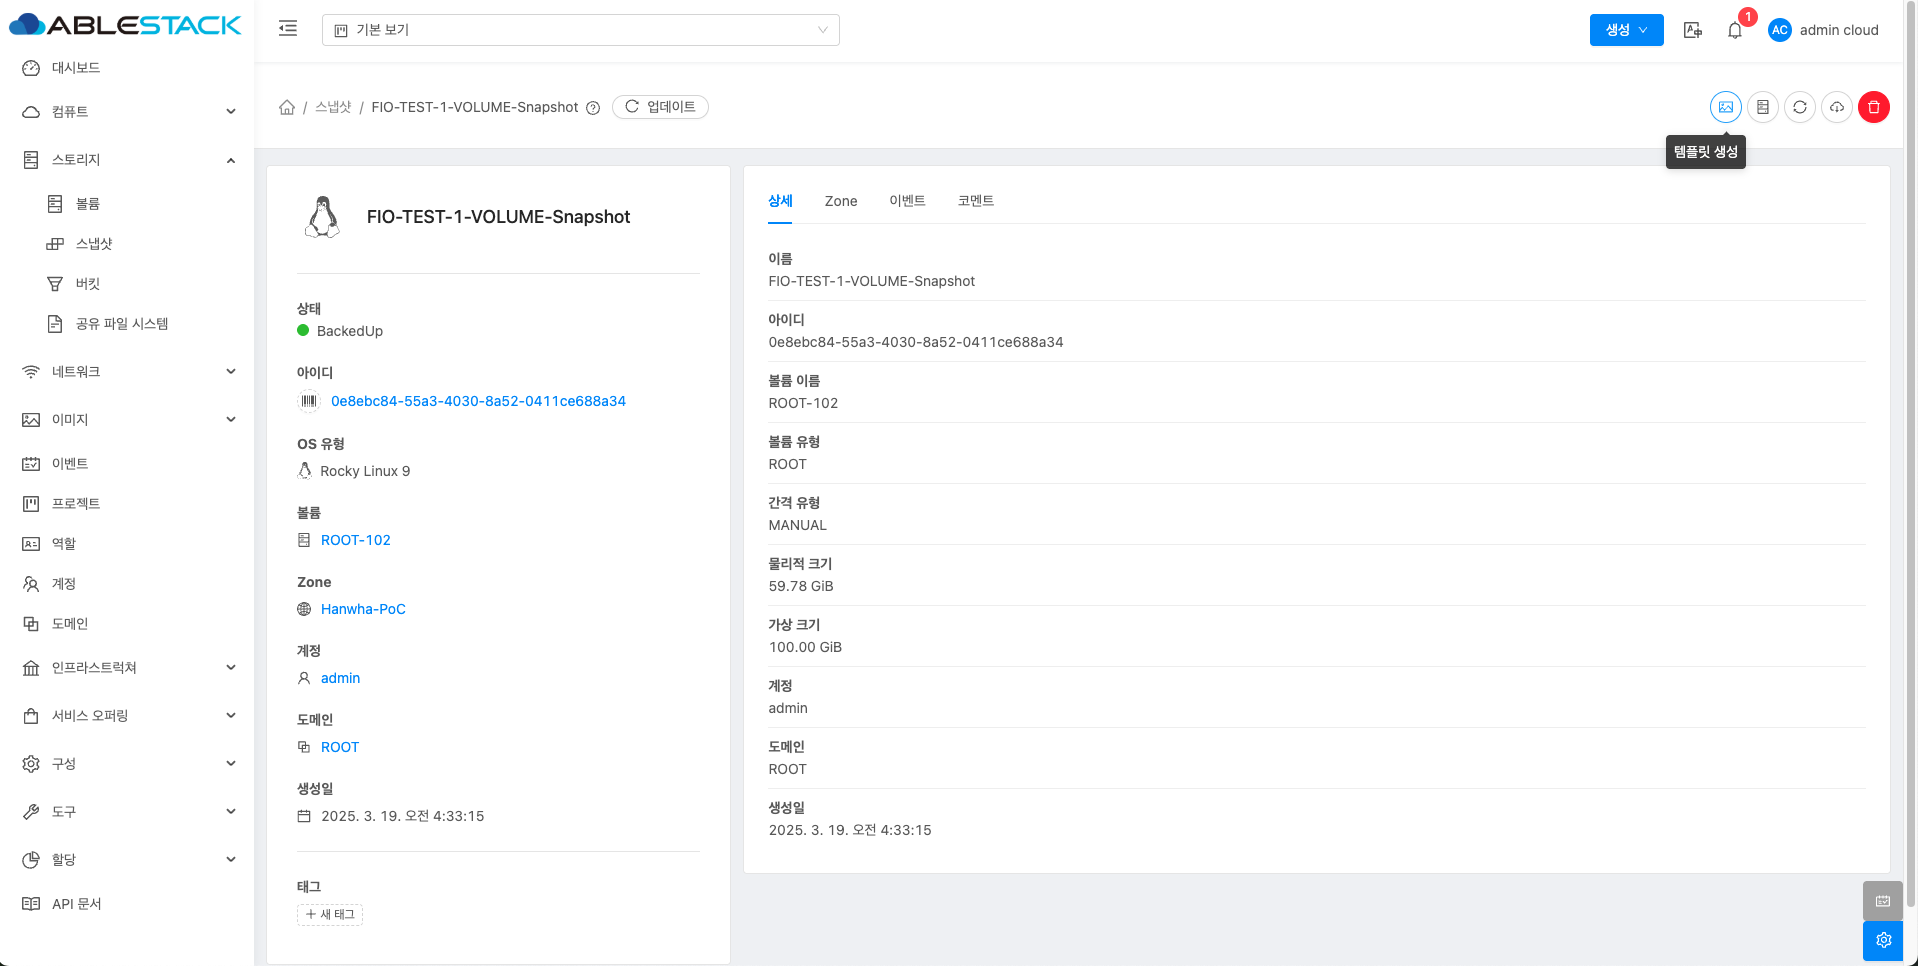This screenshot has height=966, width=1918.
Task: Open the notifications bell
Action: [x=1734, y=30]
